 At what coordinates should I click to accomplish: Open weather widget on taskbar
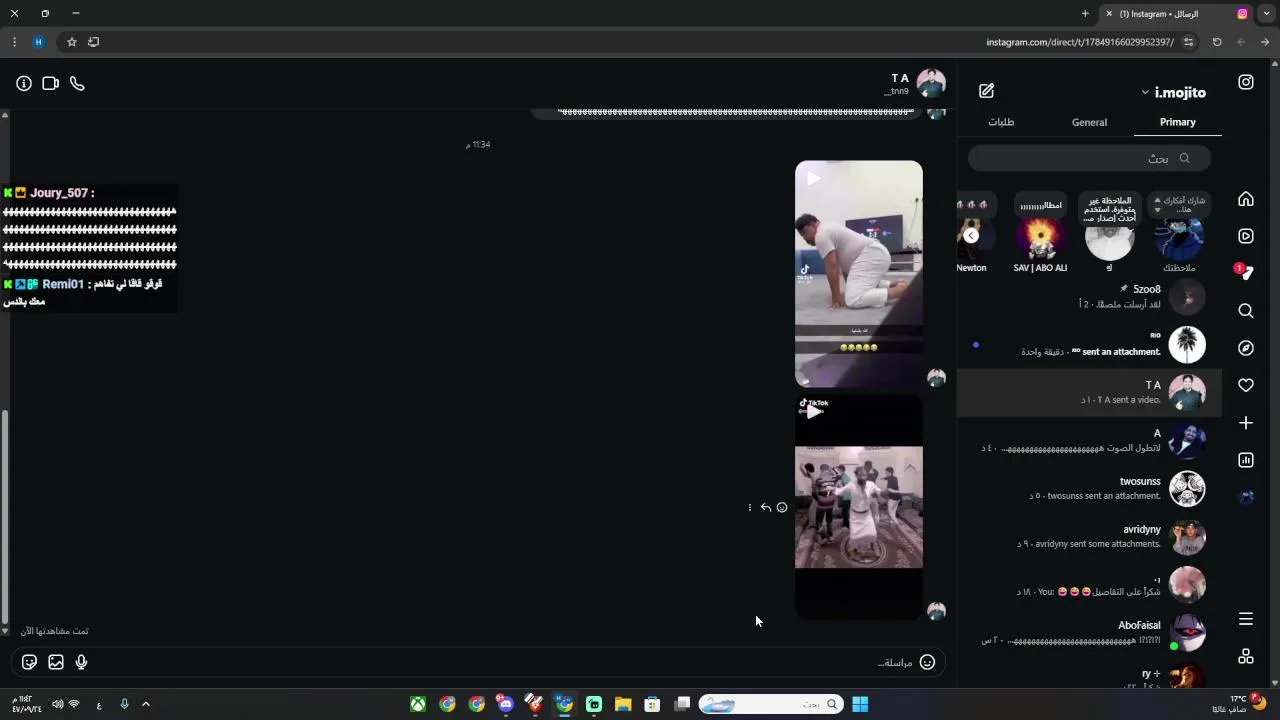(1238, 704)
